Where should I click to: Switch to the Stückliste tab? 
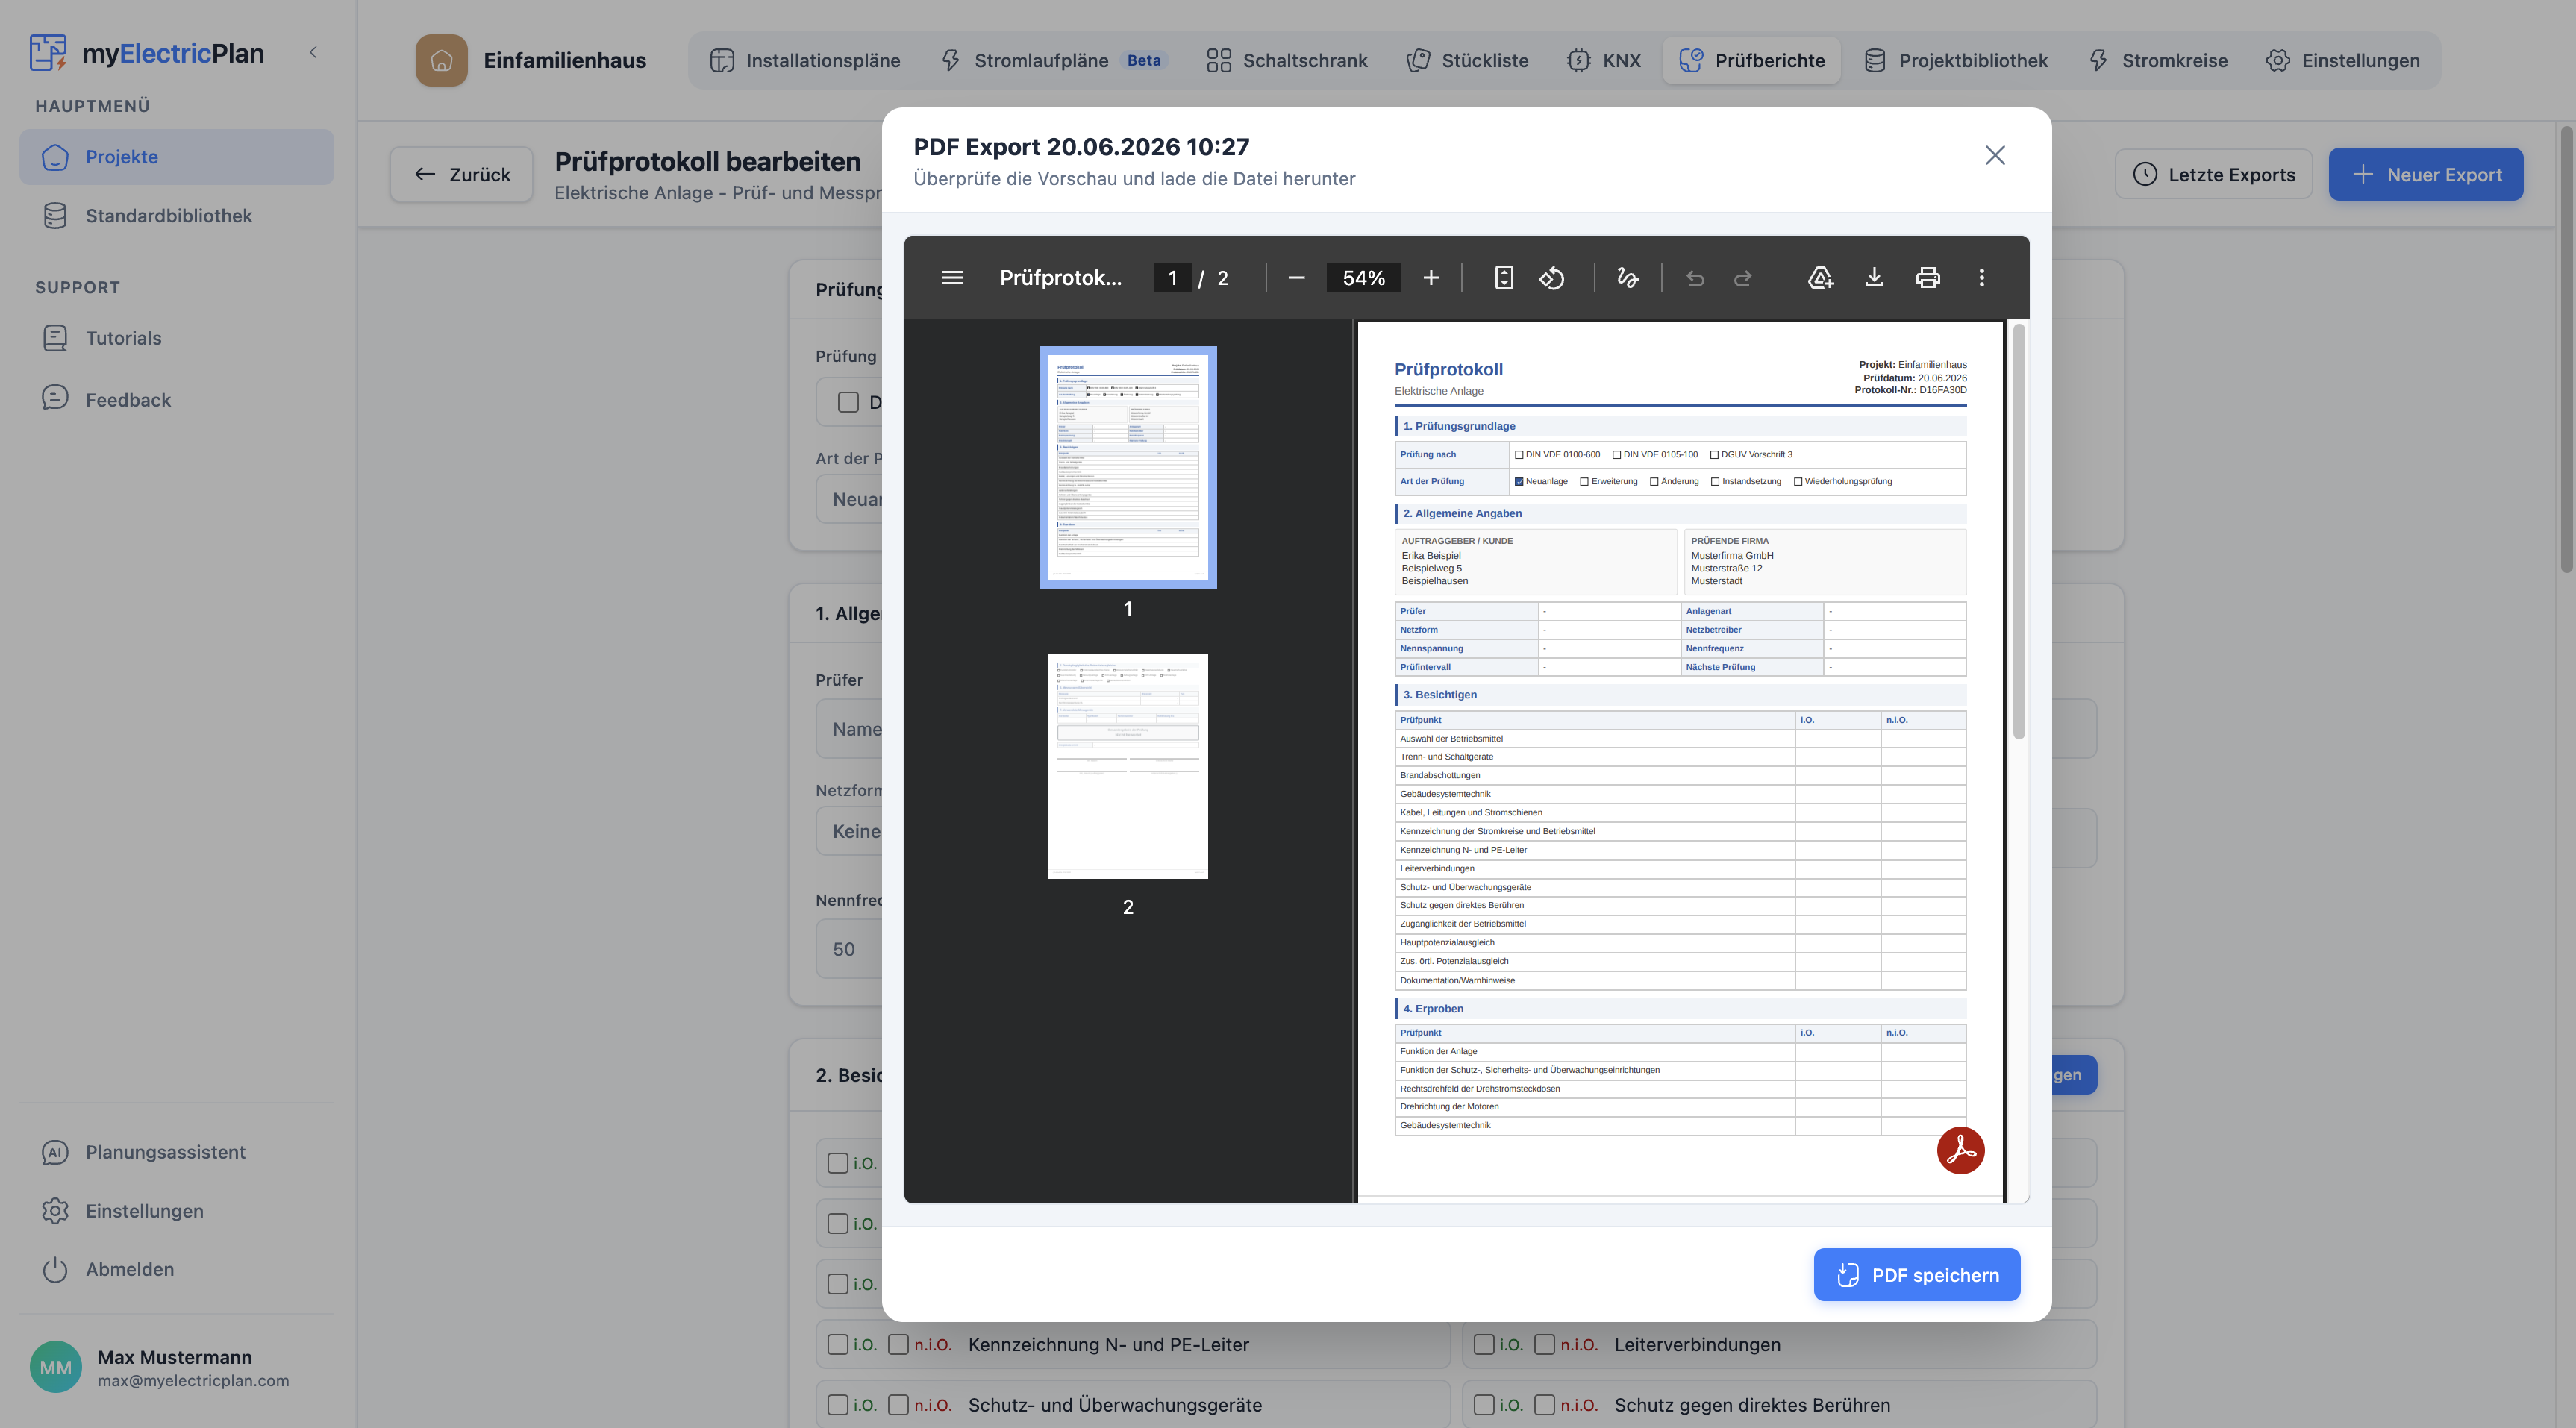click(1467, 60)
